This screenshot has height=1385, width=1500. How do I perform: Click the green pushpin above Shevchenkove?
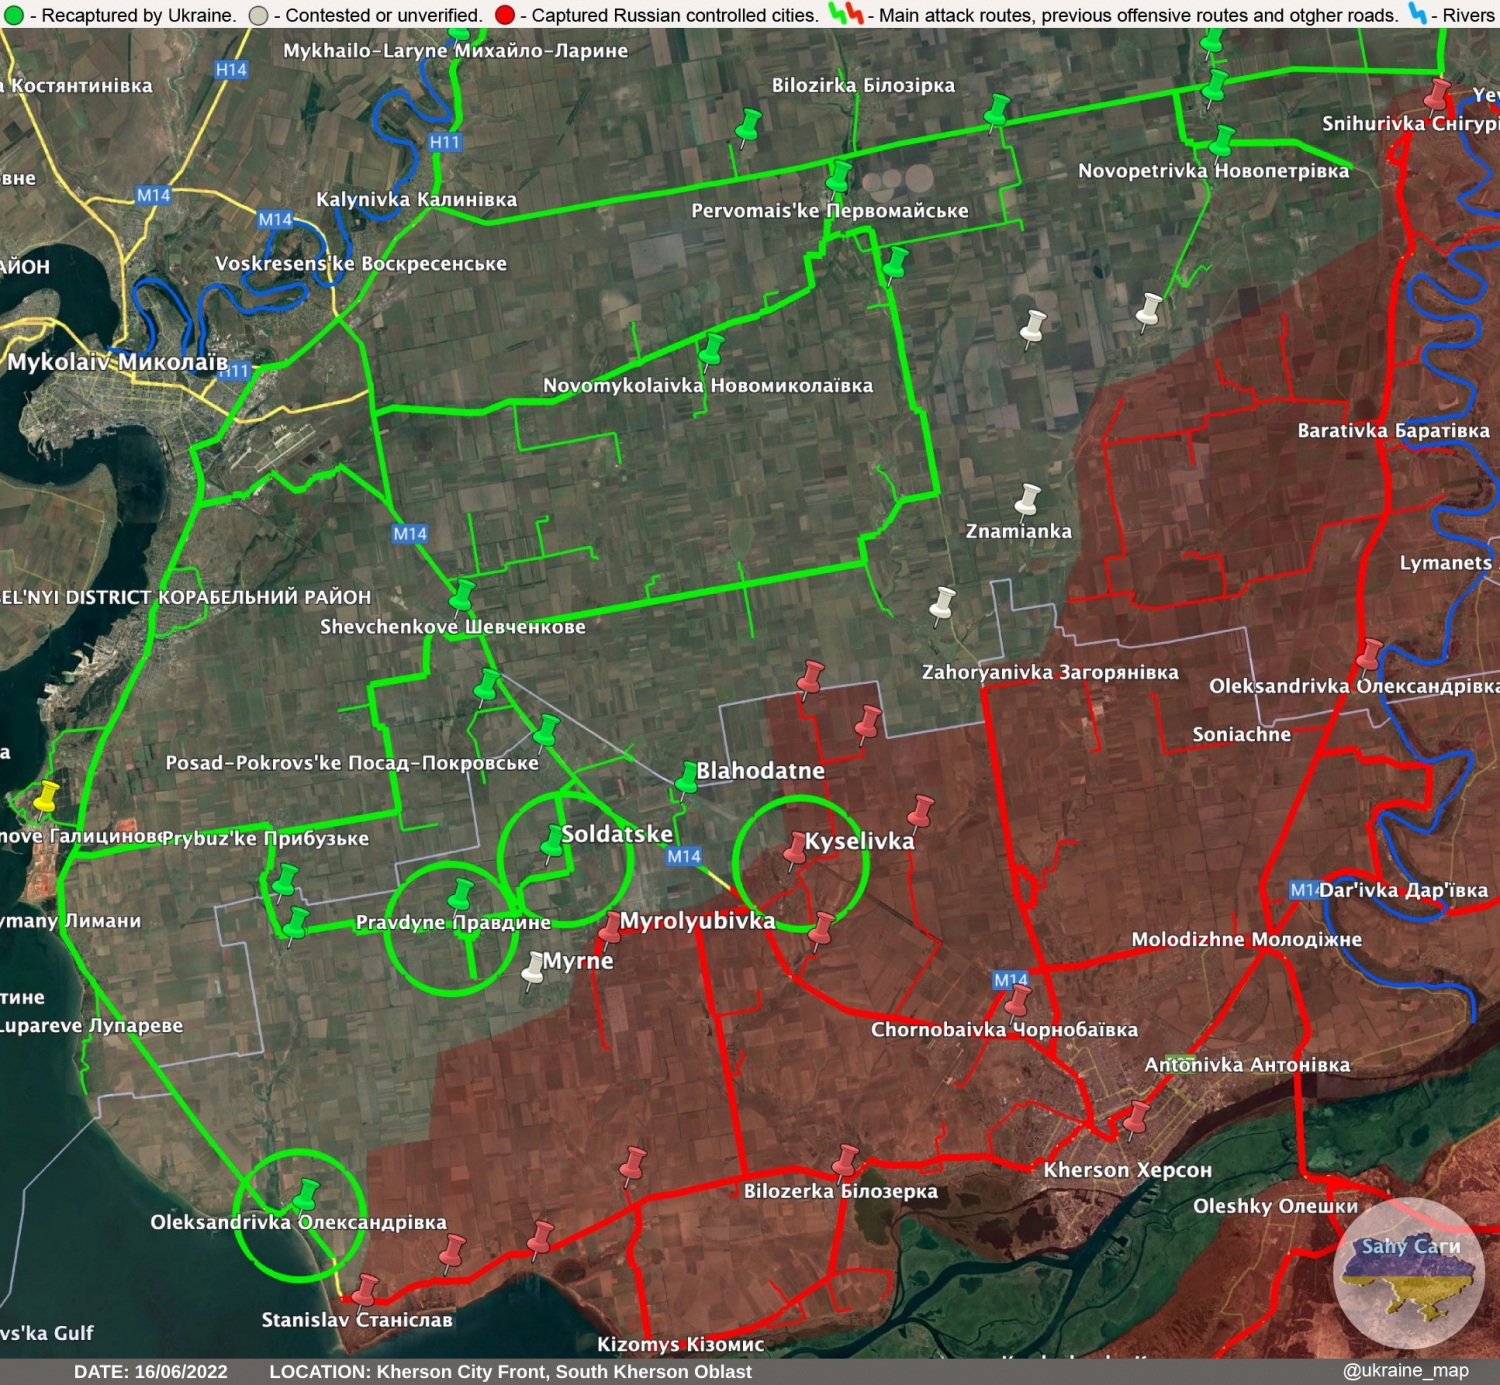tap(461, 594)
